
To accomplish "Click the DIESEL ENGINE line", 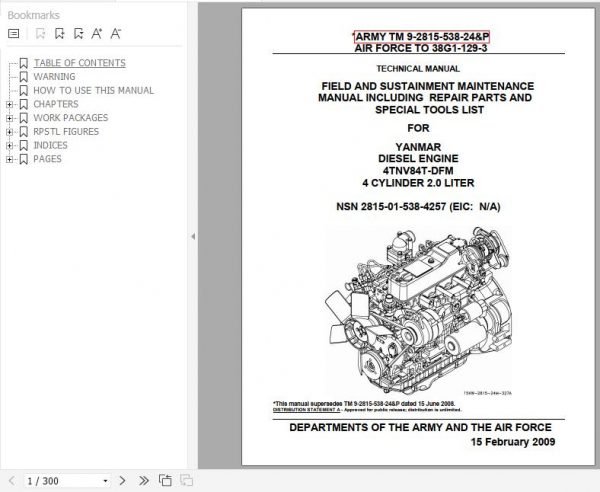I will click(418, 158).
